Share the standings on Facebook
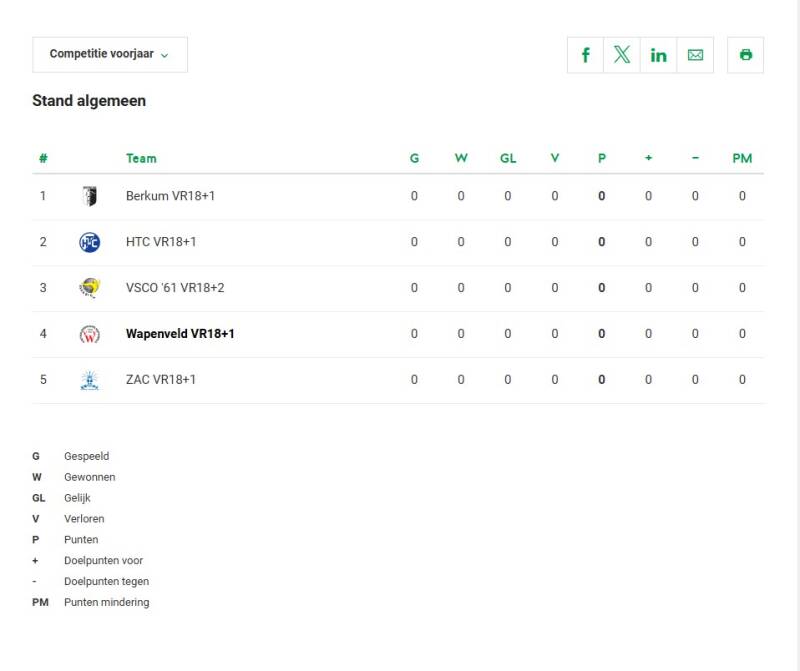Screen dimensions: 800x671 [585, 55]
